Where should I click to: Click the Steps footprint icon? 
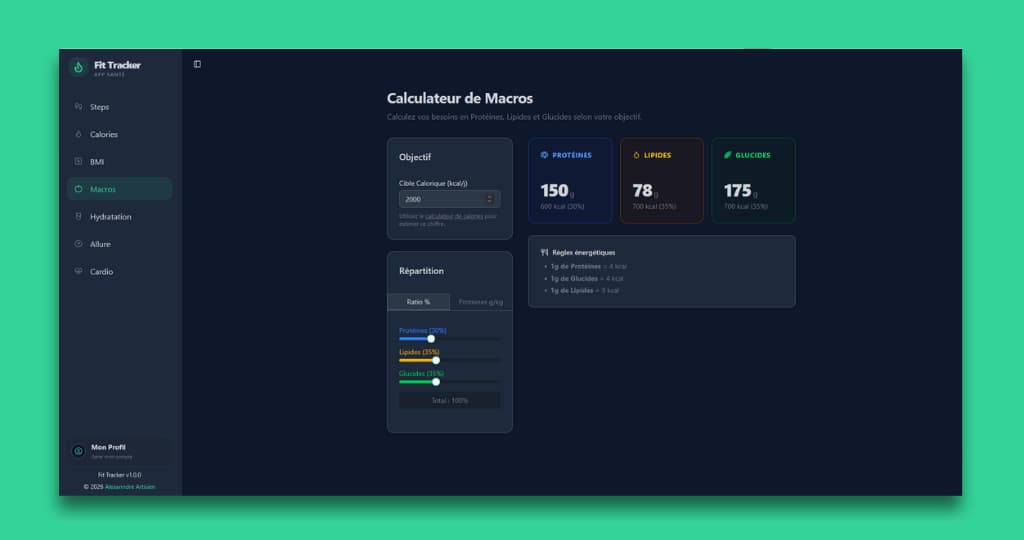point(78,106)
